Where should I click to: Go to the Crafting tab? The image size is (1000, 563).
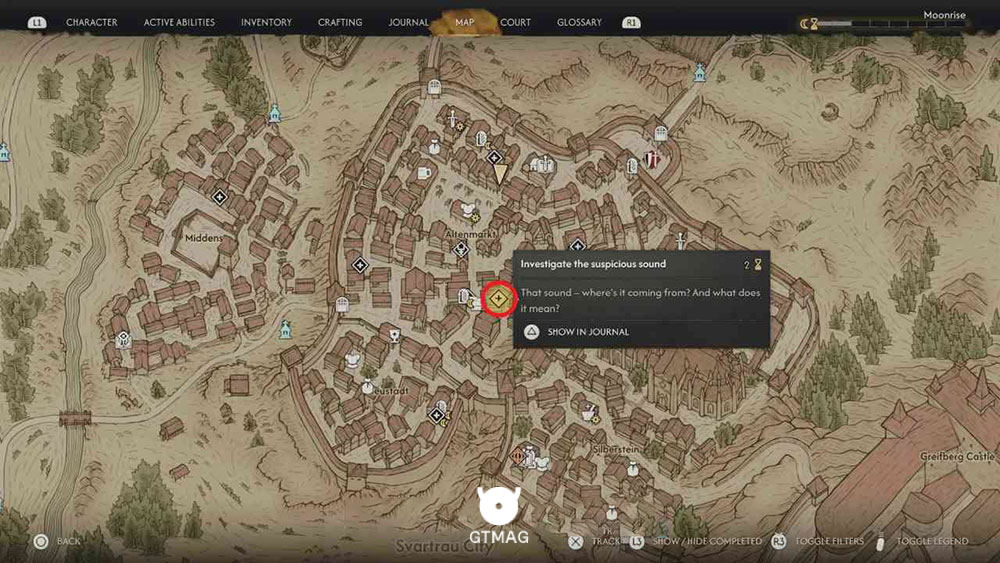(x=340, y=22)
